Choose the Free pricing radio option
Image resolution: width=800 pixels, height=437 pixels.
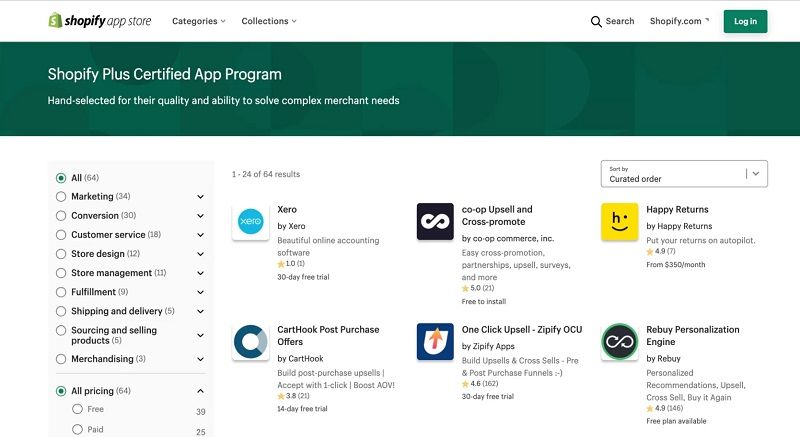[78, 409]
